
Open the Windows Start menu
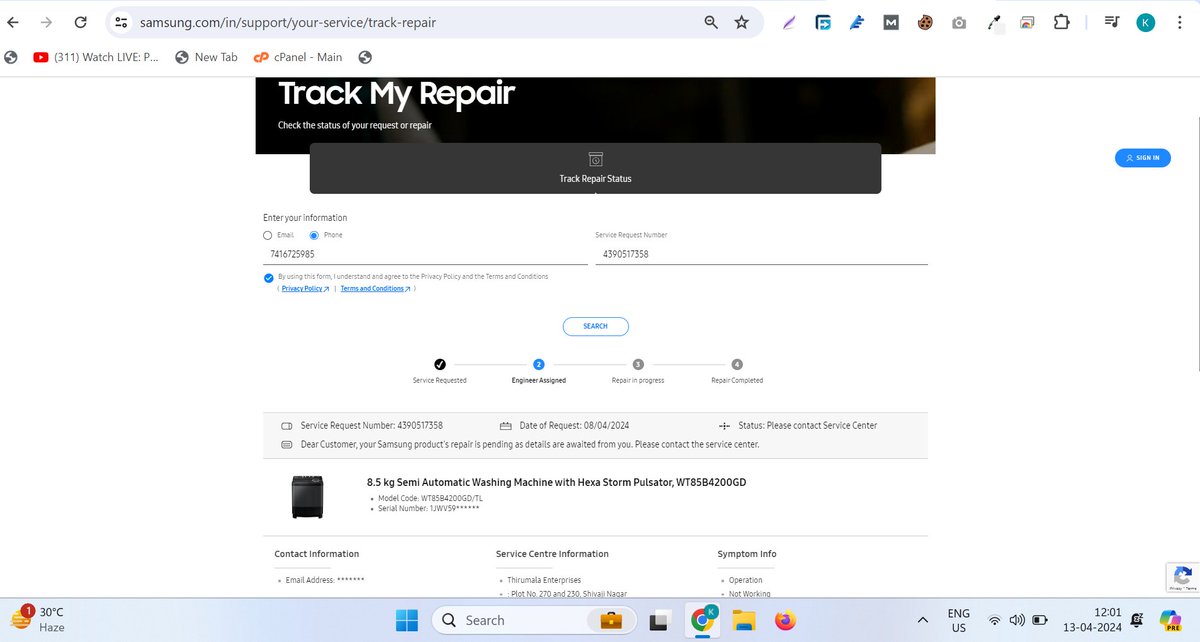[x=406, y=620]
